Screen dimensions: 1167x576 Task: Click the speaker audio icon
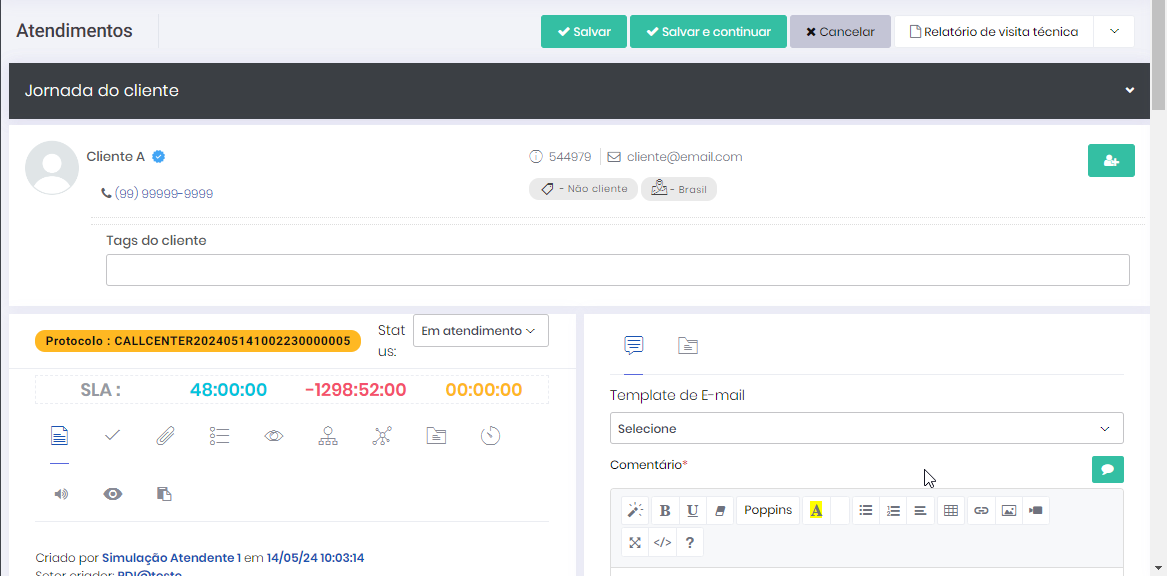point(61,494)
